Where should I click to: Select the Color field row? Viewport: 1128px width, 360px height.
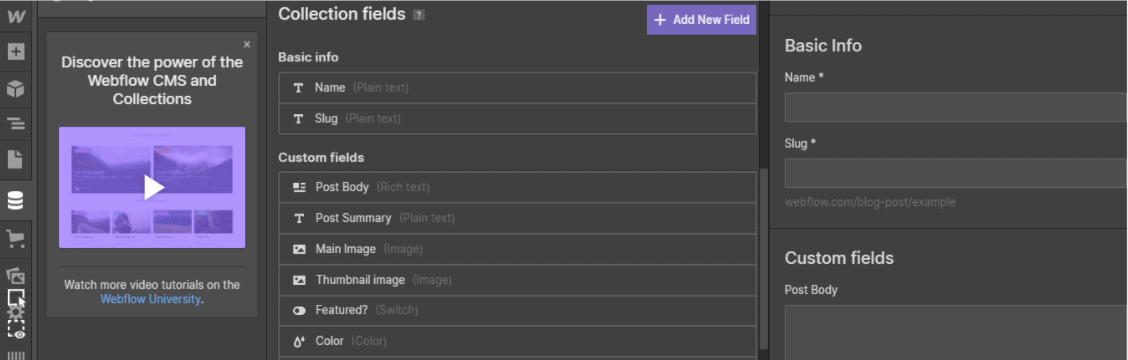[517, 341]
